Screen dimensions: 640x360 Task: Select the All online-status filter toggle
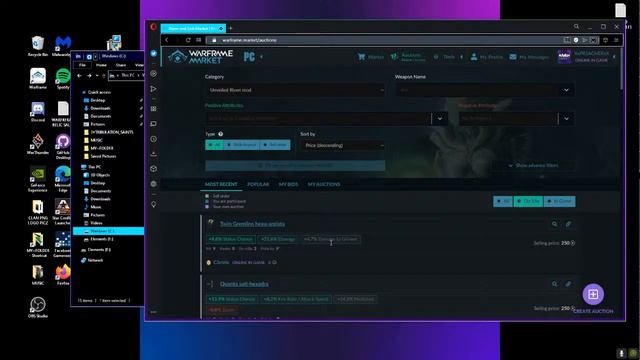[x=503, y=201]
